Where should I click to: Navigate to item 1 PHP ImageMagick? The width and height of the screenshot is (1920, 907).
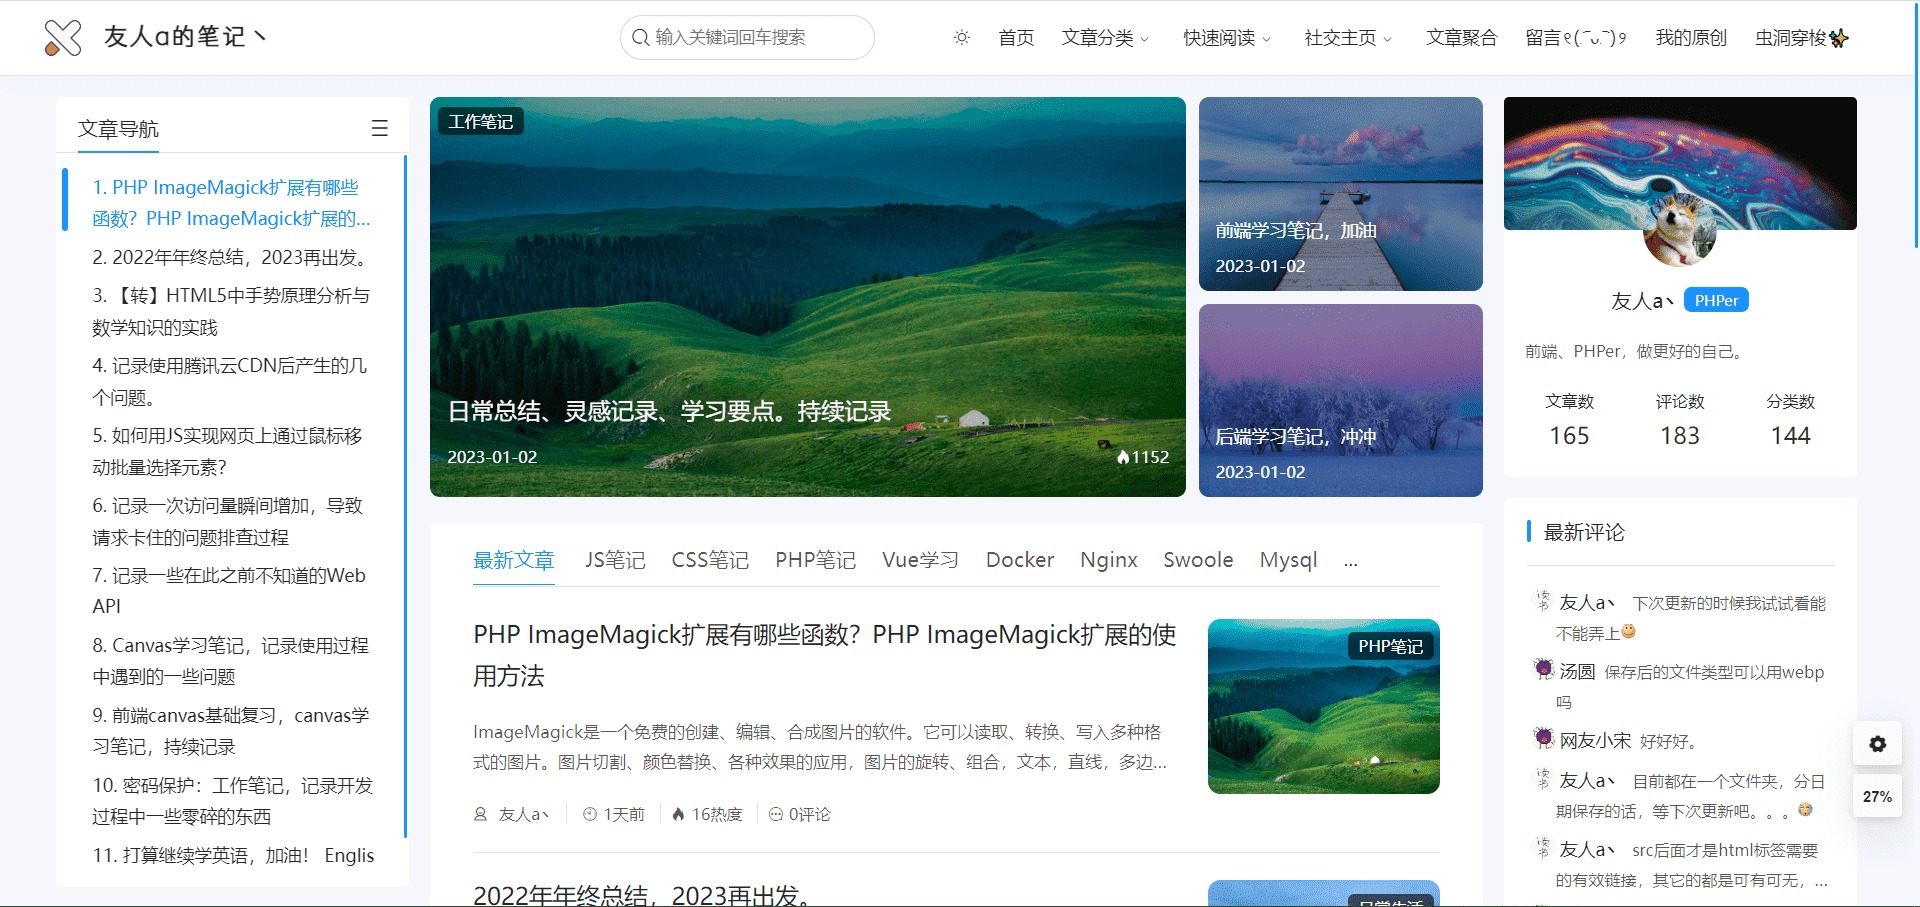231,203
